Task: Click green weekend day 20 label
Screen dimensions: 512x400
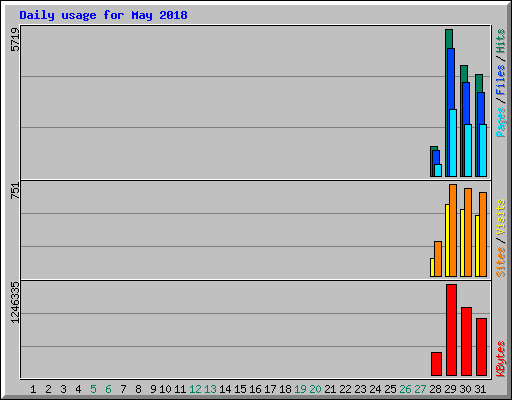Action: [x=315, y=389]
